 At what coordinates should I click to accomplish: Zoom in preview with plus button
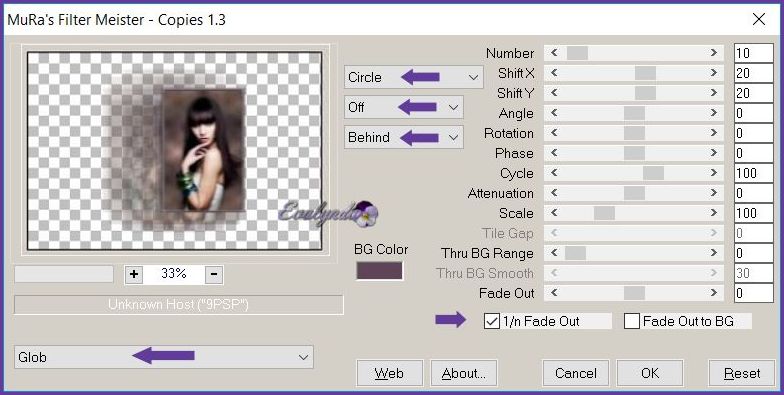pyautogui.click(x=134, y=274)
